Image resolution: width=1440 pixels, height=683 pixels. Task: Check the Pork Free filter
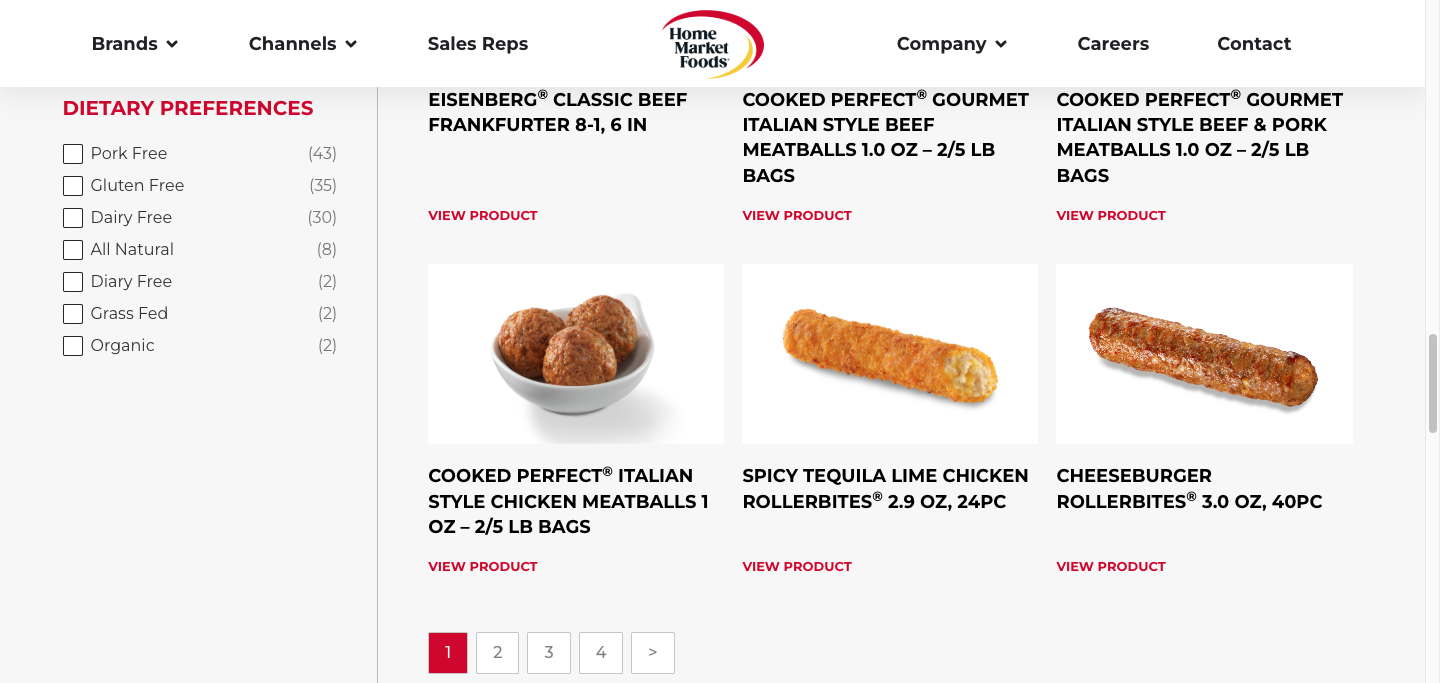pyautogui.click(x=73, y=154)
